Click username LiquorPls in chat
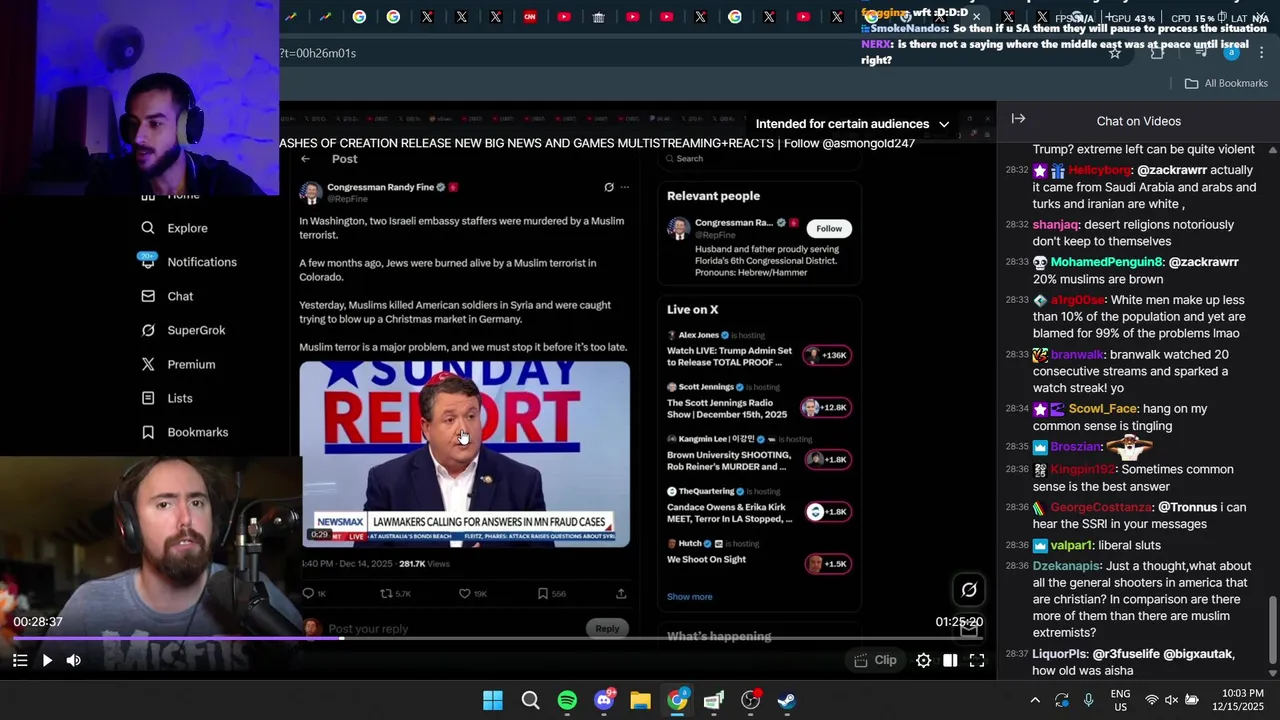Screen dimensions: 1280x720 pos(1060,654)
